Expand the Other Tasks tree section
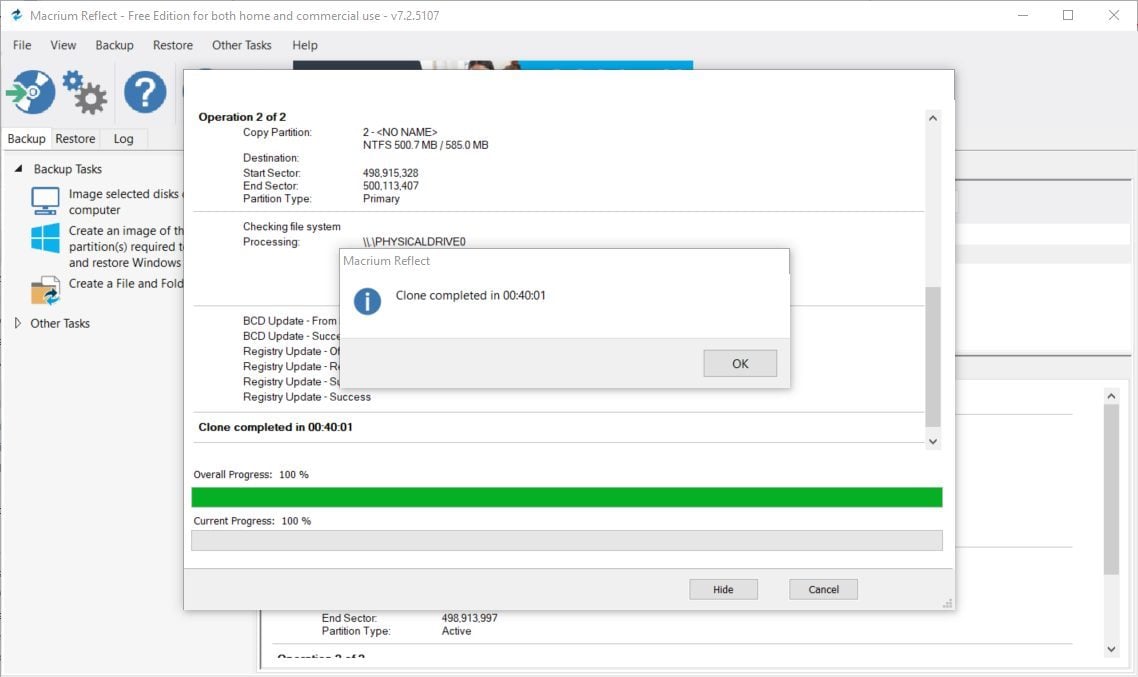The image size is (1138, 677). pyautogui.click(x=17, y=323)
